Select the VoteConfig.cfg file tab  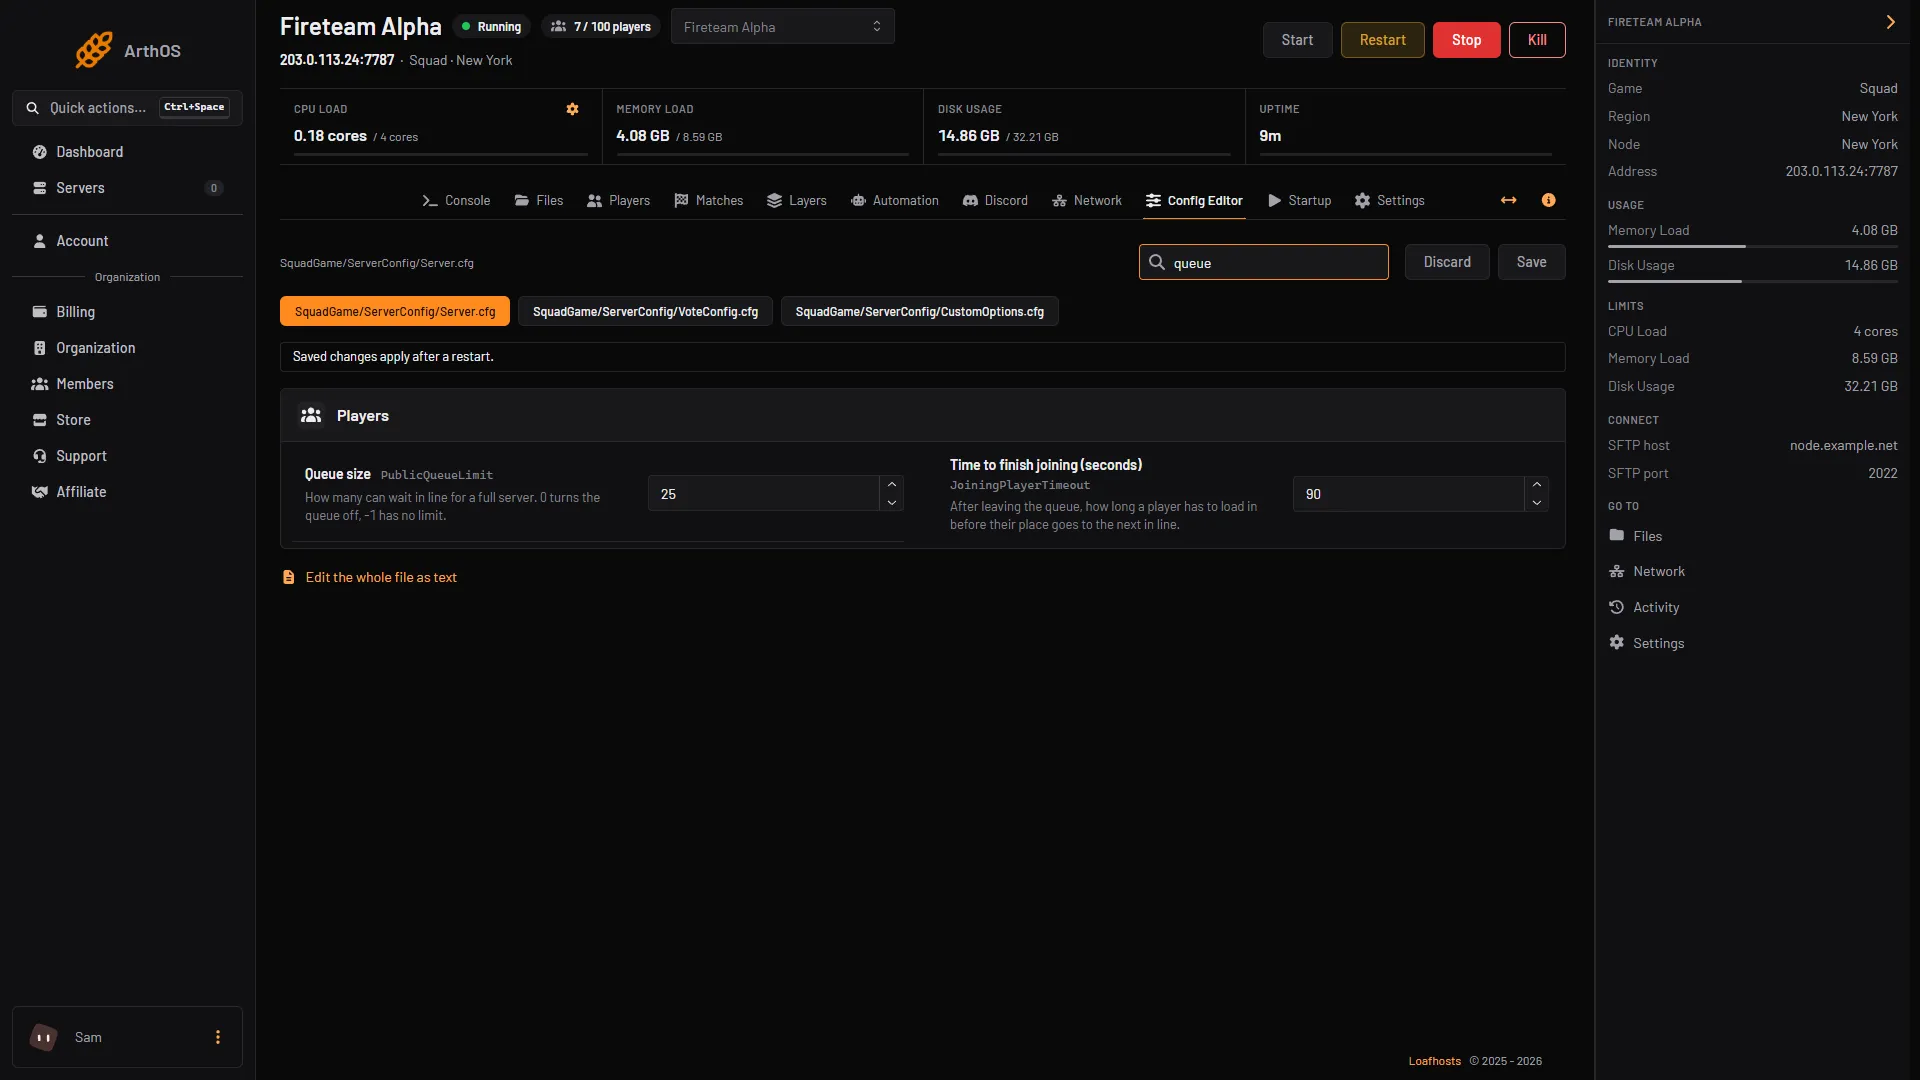(x=645, y=312)
